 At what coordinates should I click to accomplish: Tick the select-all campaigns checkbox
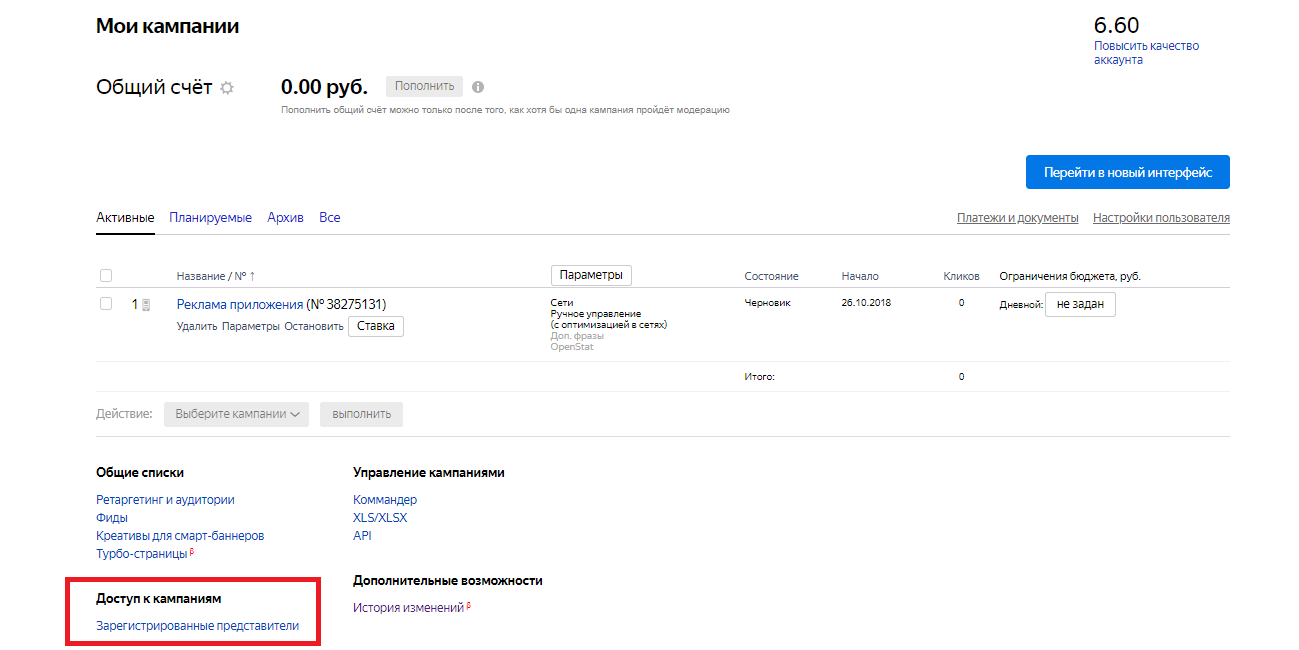point(106,276)
